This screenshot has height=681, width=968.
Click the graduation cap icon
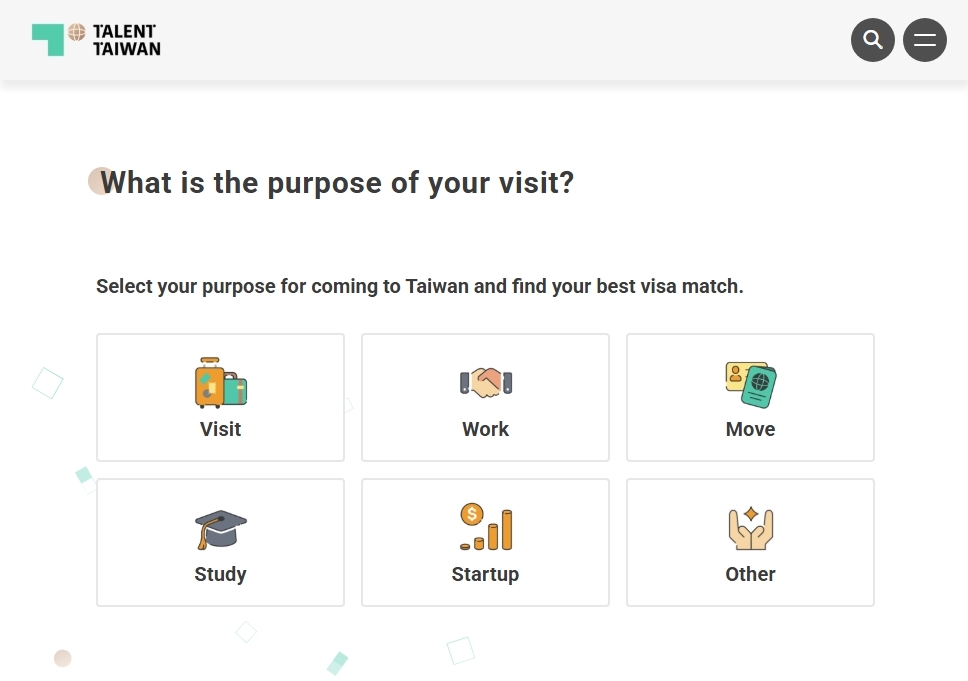220,529
